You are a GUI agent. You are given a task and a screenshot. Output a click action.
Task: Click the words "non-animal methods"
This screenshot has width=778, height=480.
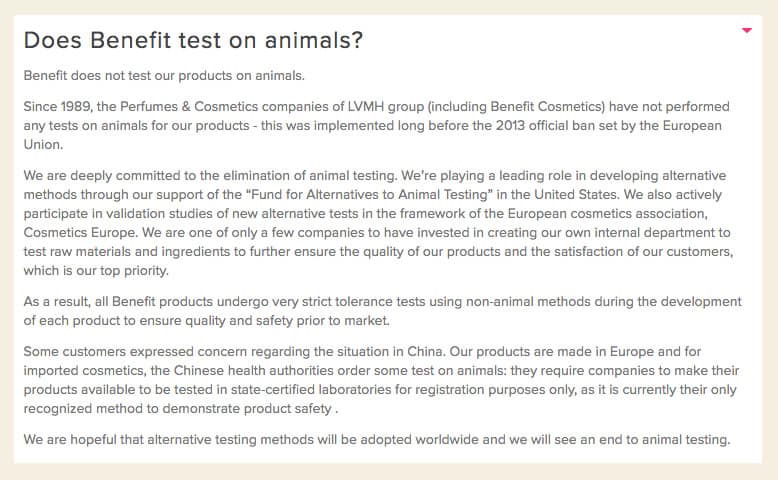(527, 302)
